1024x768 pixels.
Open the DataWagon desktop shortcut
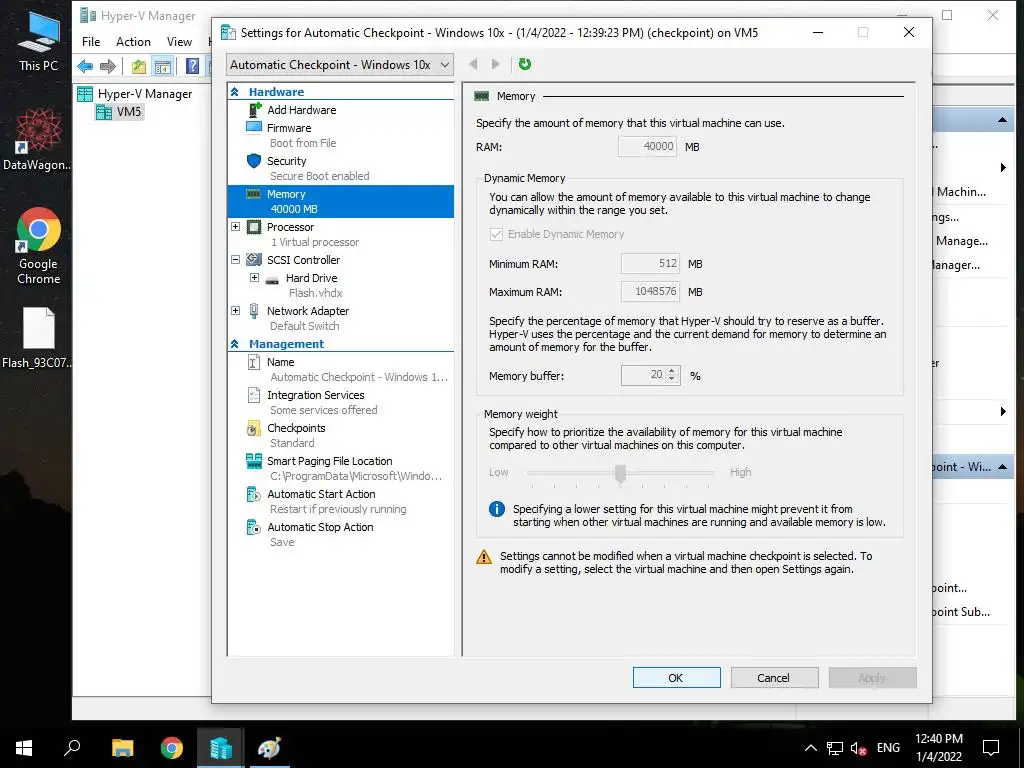pos(39,140)
